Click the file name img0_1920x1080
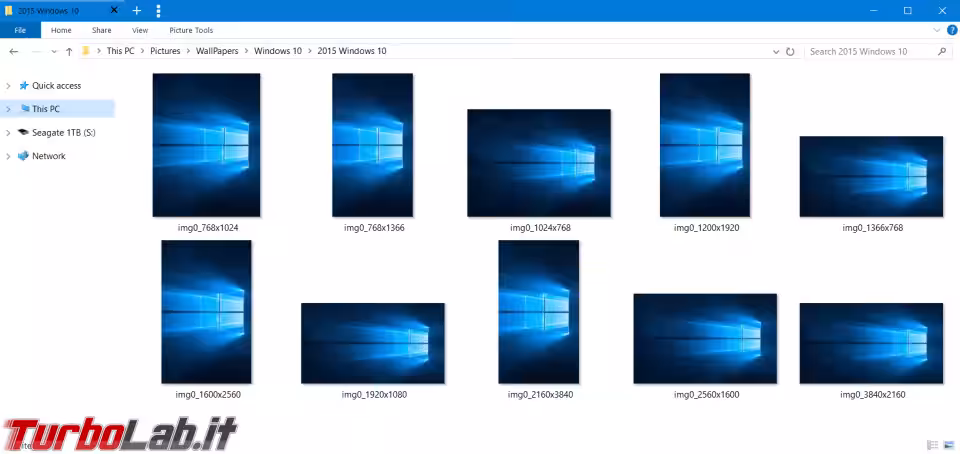The width and height of the screenshot is (960, 454). (374, 395)
